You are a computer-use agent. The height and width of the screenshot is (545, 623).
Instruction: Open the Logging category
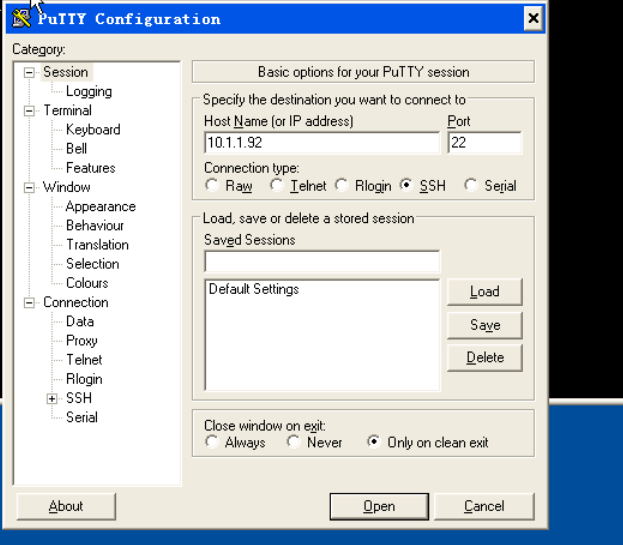89,91
